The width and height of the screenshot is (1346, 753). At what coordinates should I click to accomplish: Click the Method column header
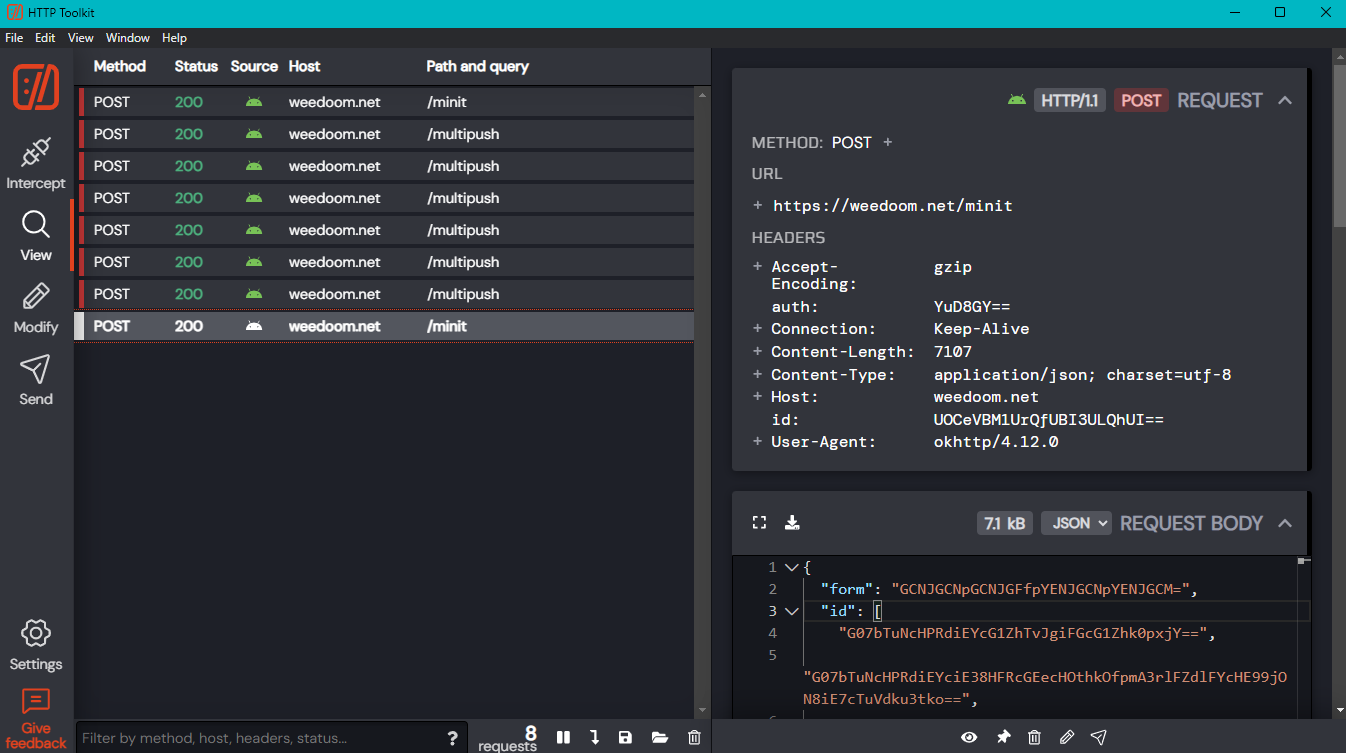coord(120,66)
